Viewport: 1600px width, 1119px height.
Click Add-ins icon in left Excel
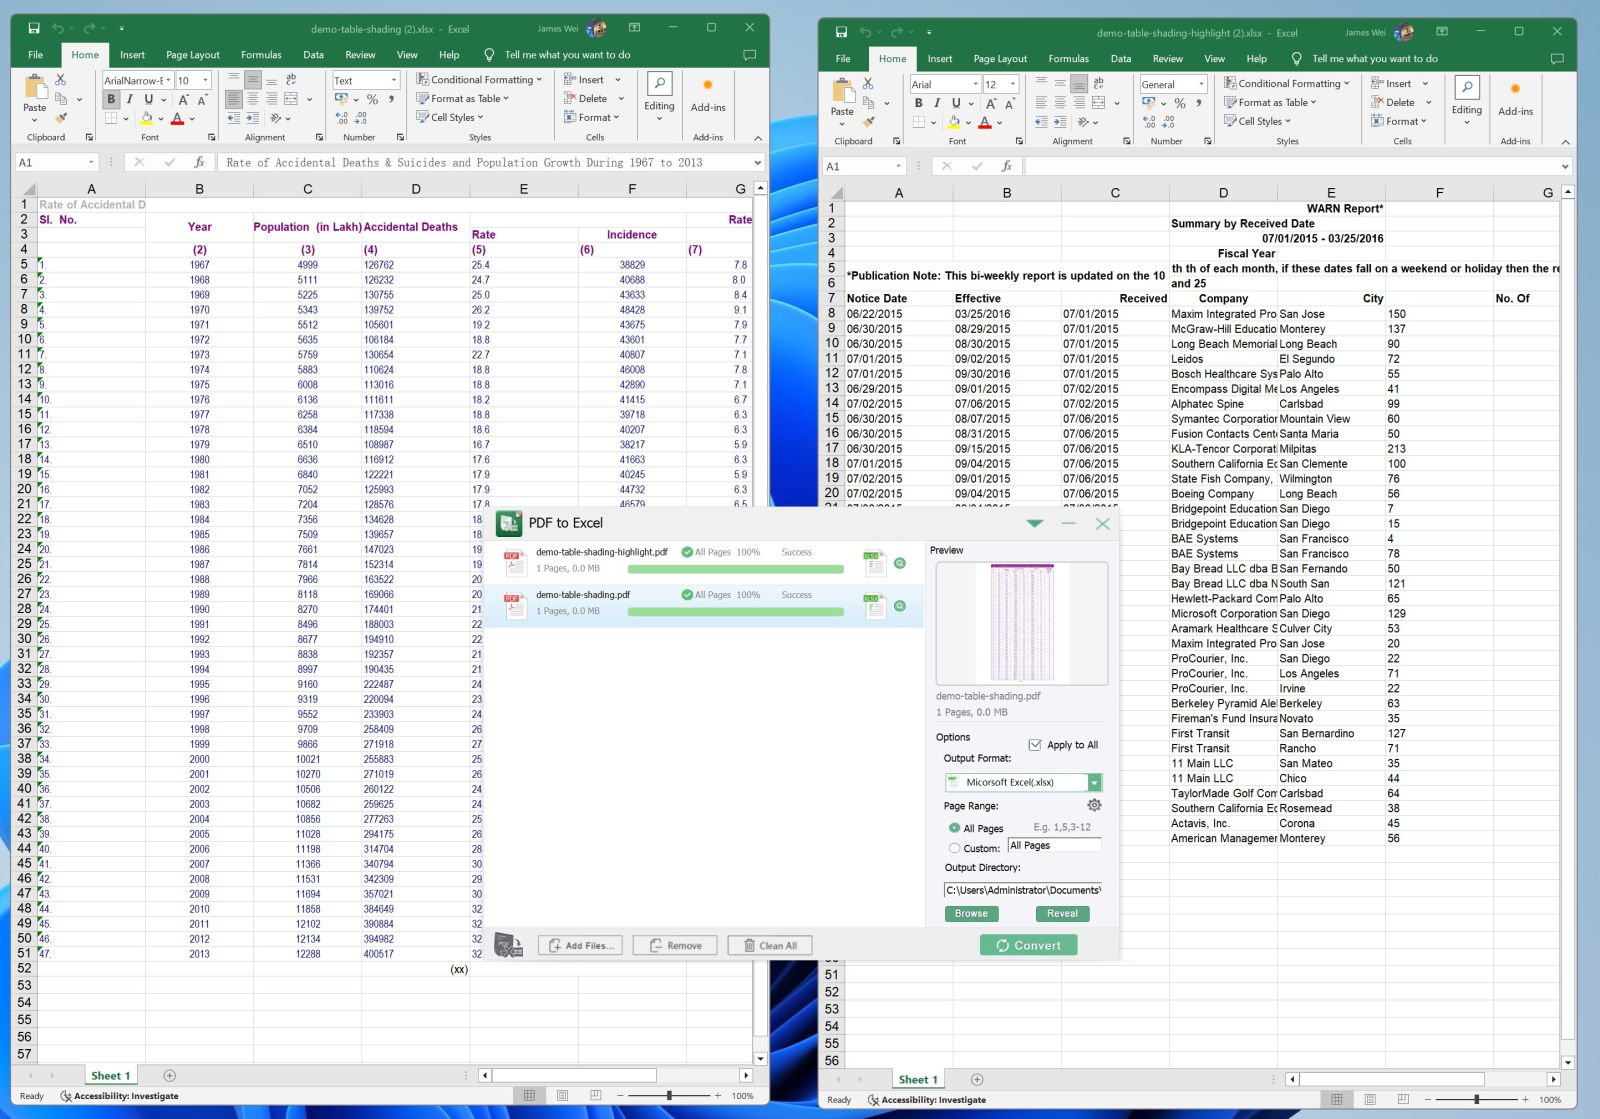[708, 85]
